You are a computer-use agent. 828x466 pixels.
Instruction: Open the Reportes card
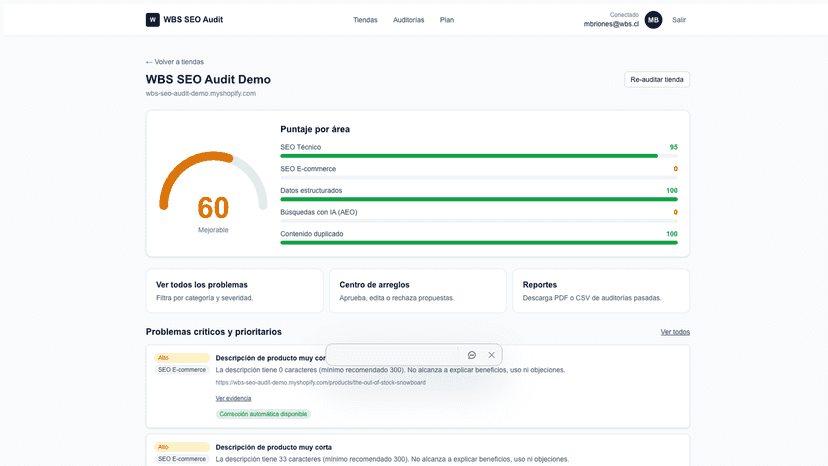pos(601,291)
